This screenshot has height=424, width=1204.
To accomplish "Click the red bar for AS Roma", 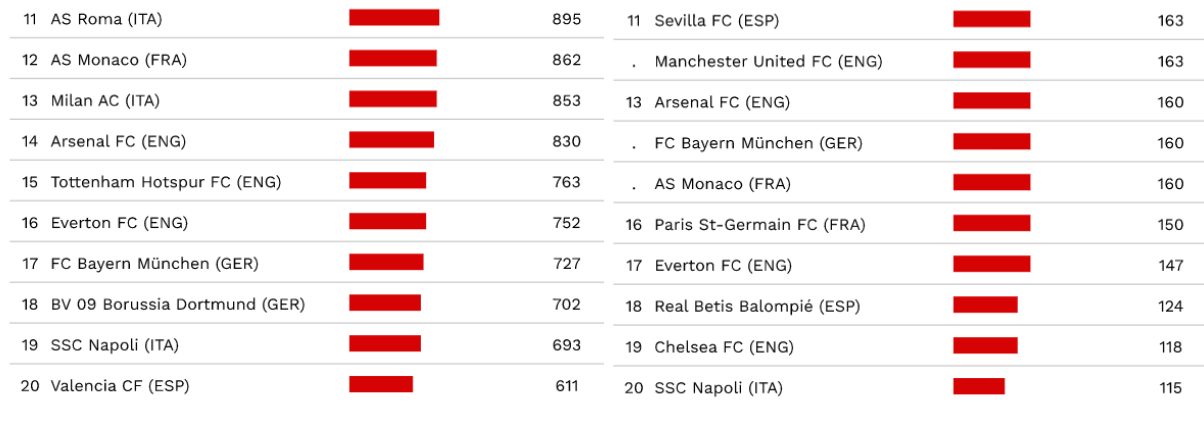I will click(x=394, y=18).
